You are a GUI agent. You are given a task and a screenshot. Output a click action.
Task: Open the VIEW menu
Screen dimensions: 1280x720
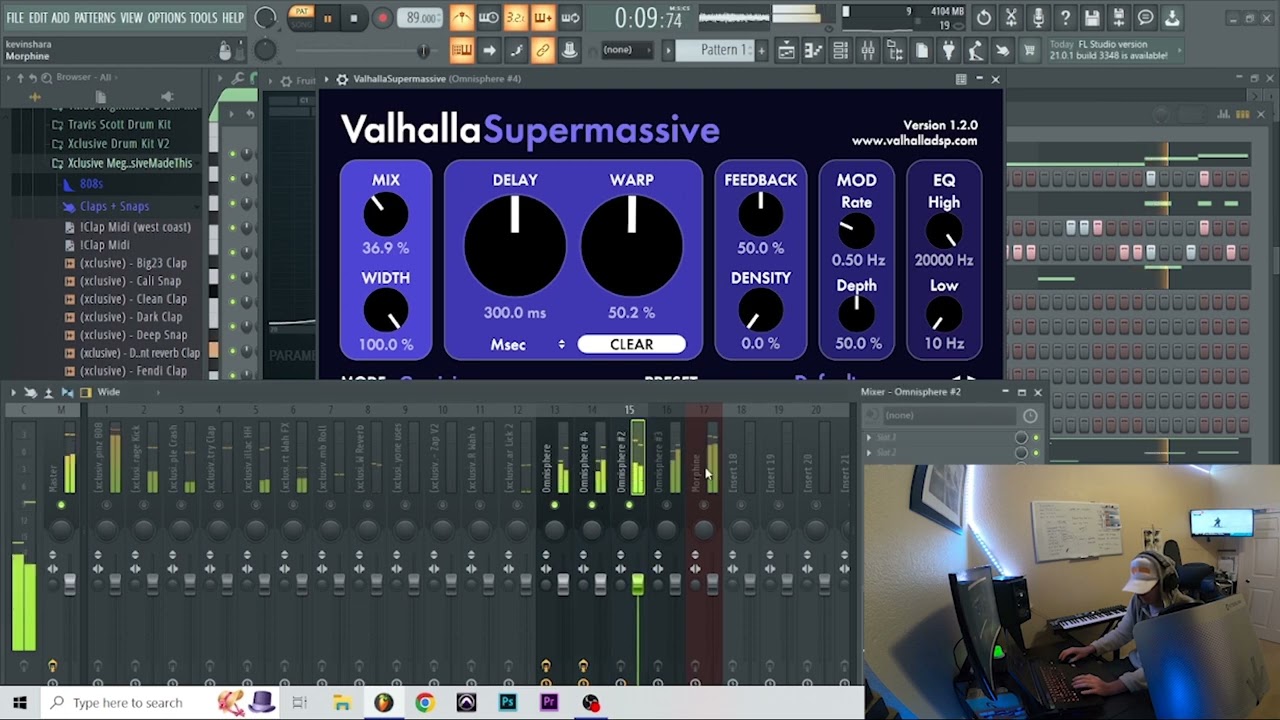[132, 18]
